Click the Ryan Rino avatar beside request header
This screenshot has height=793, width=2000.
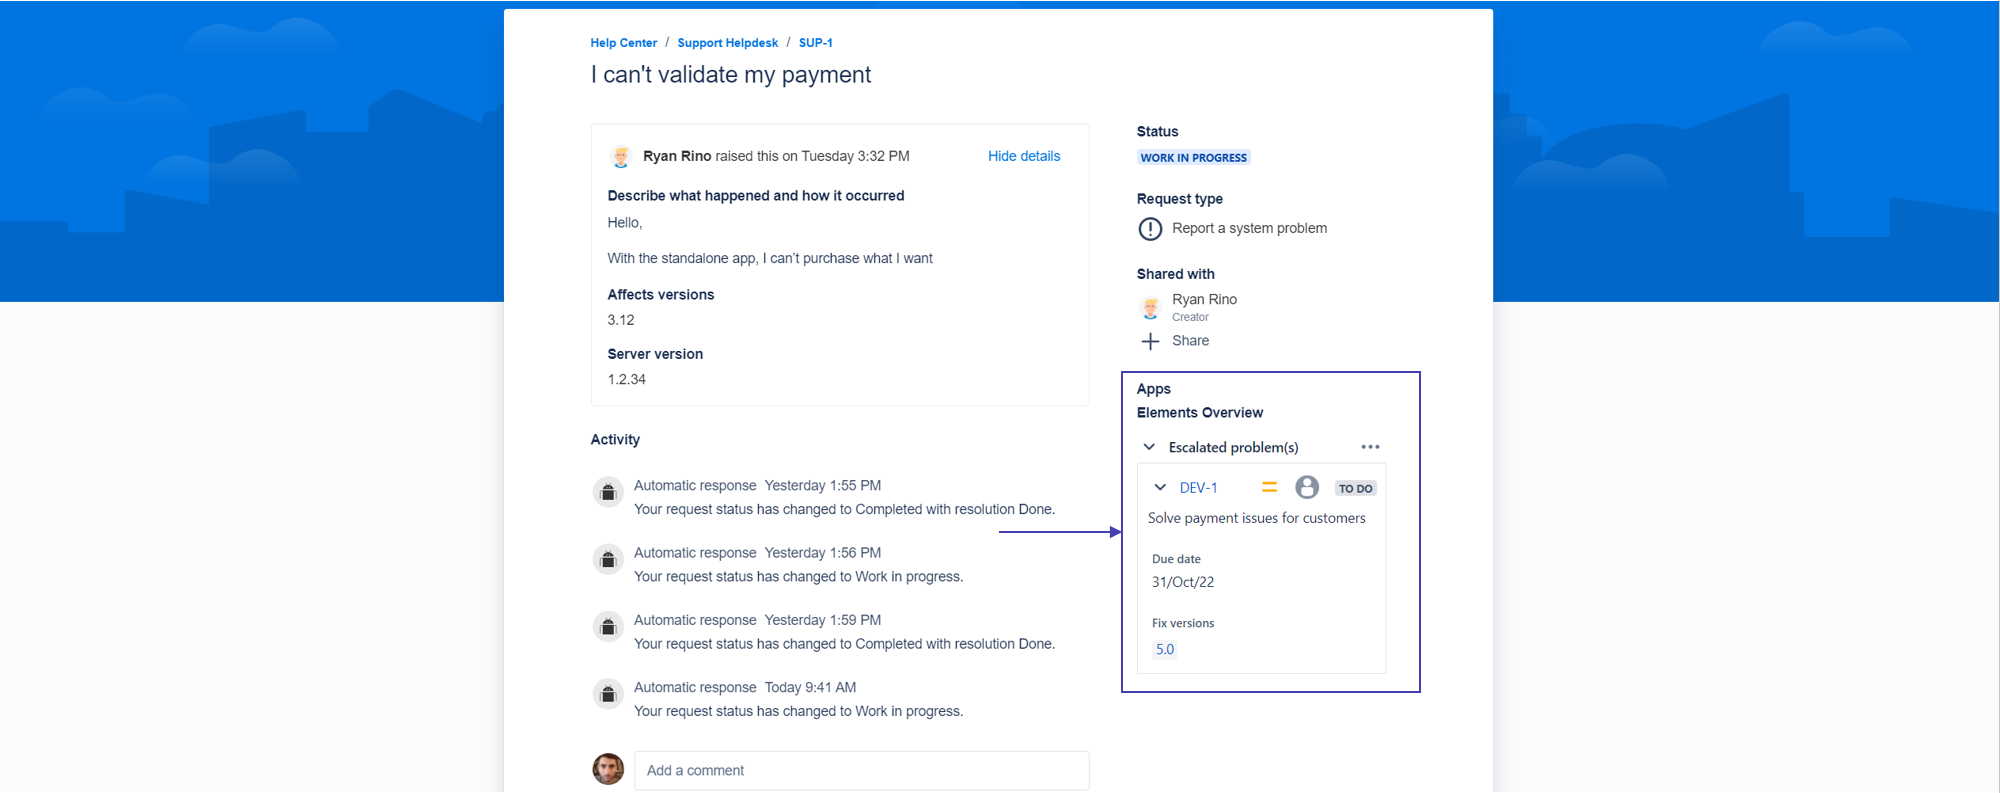(620, 157)
